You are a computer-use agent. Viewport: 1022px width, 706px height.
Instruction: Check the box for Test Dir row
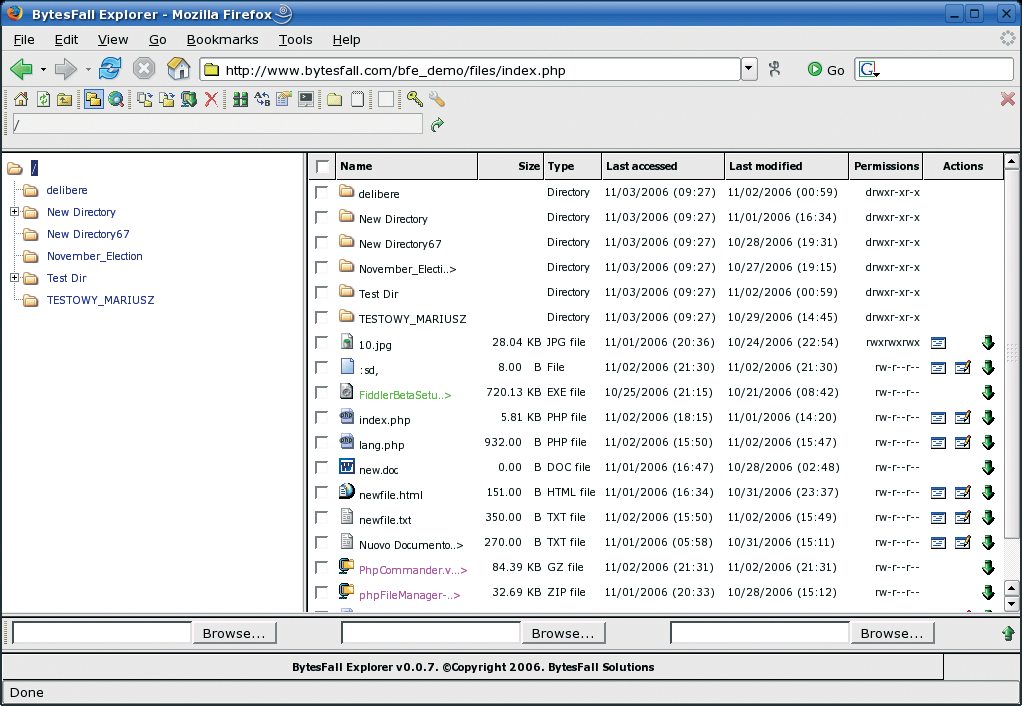coord(321,292)
